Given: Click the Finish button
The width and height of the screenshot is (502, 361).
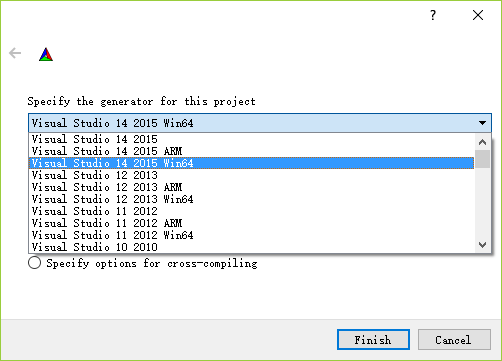Looking at the screenshot, I should pos(373,340).
